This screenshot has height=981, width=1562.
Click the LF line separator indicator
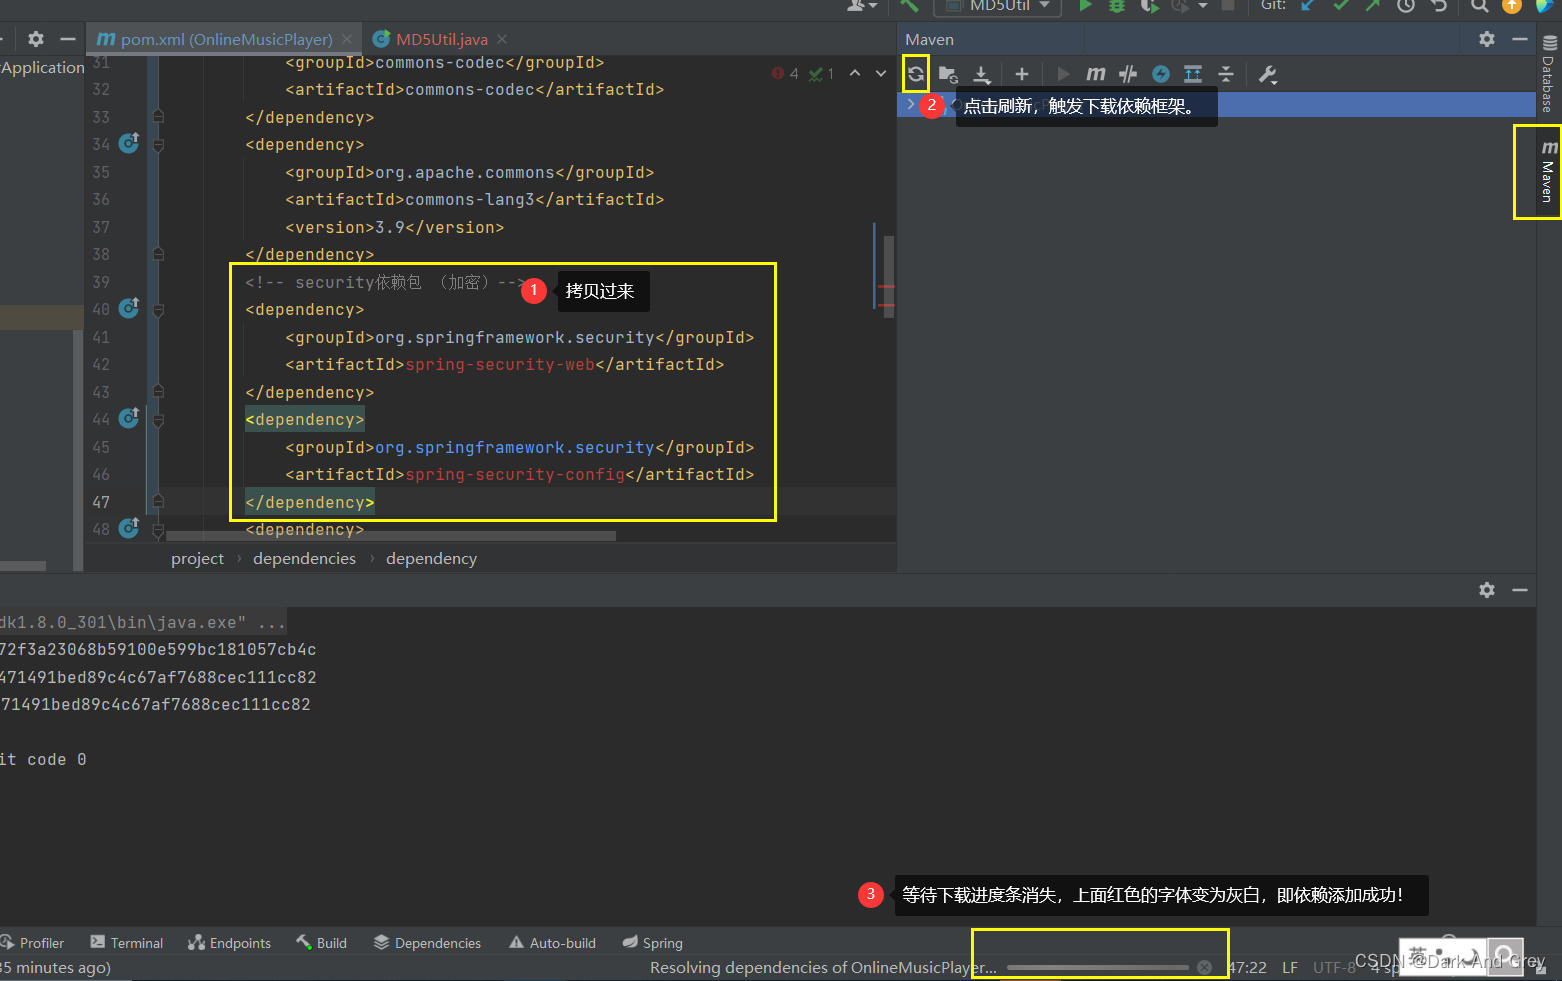1290,967
